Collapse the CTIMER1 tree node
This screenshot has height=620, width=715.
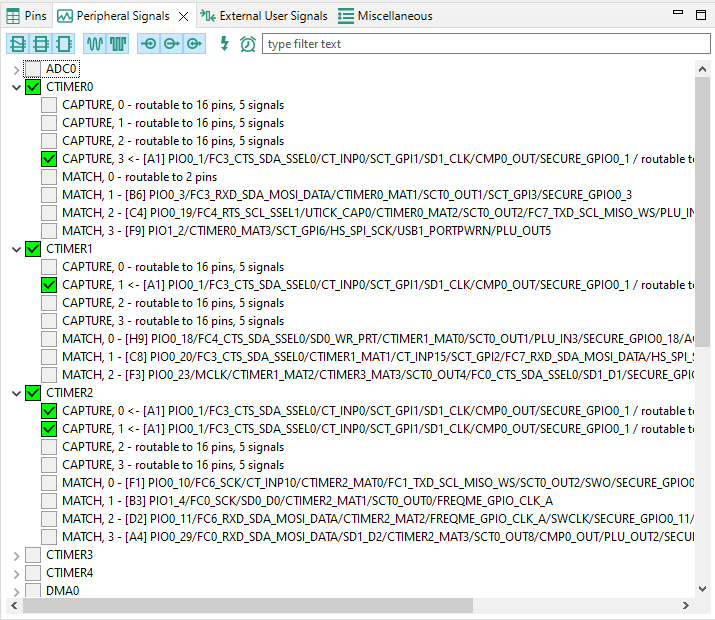[16, 249]
